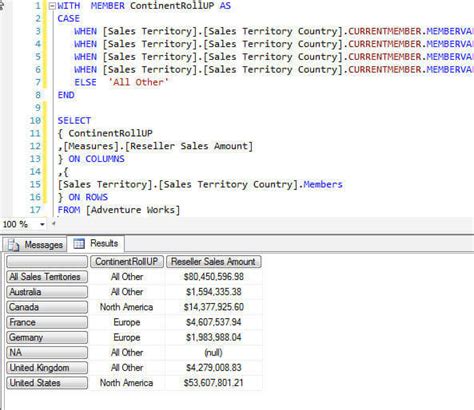The image size is (474, 410).
Task: Click the SELECT keyword on line 10
Action: [74, 120]
